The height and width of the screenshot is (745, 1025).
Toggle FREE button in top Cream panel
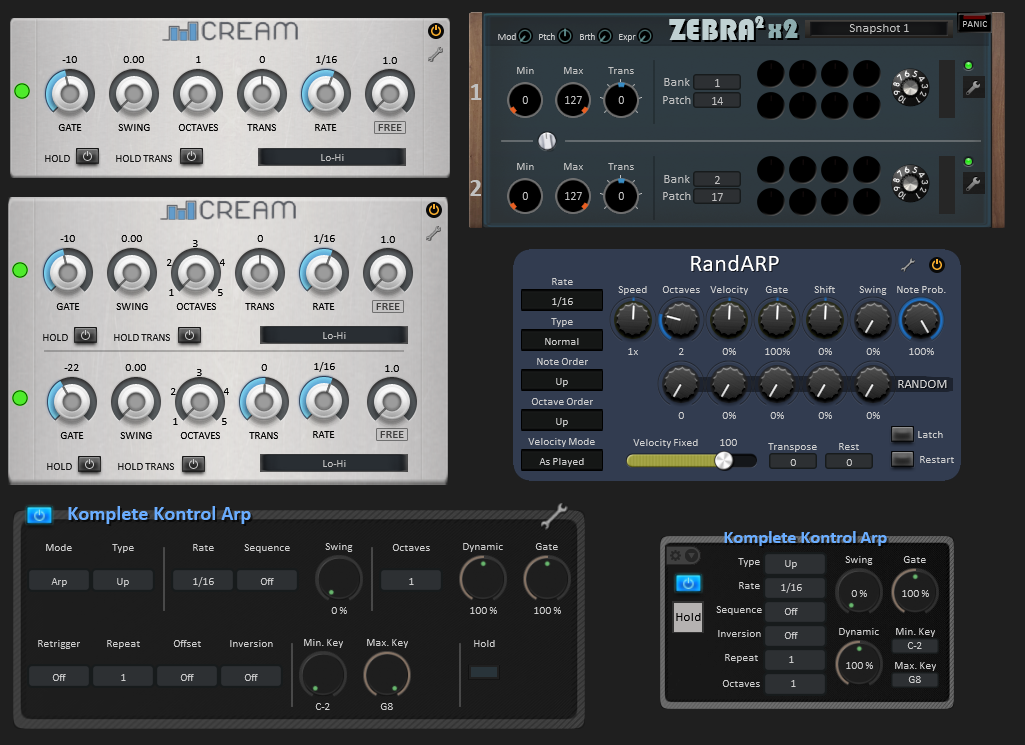[390, 127]
